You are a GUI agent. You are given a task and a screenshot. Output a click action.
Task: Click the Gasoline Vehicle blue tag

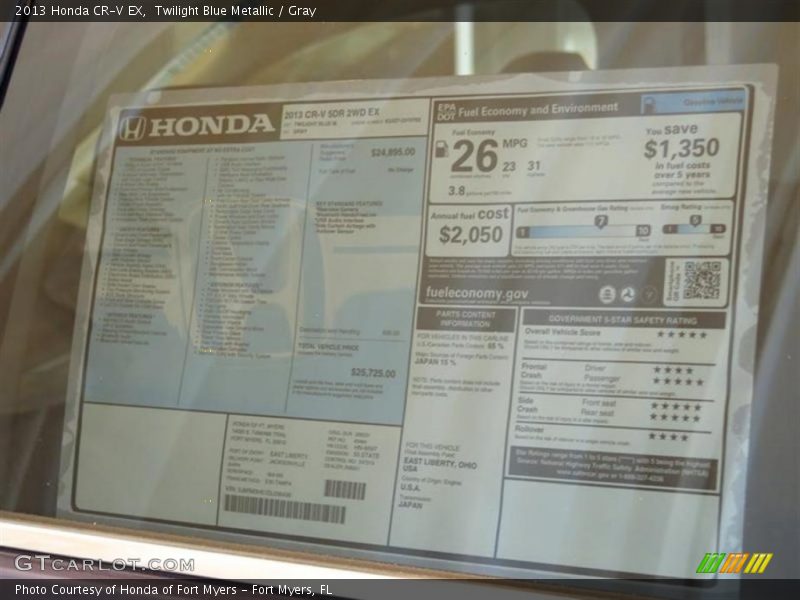(x=694, y=104)
